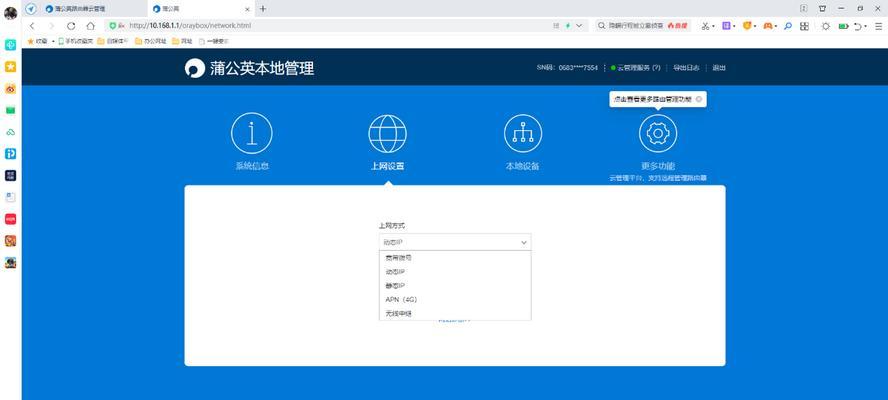Expand the address bar dropdown chevron
Image resolution: width=888 pixels, height=400 pixels.
579,26
